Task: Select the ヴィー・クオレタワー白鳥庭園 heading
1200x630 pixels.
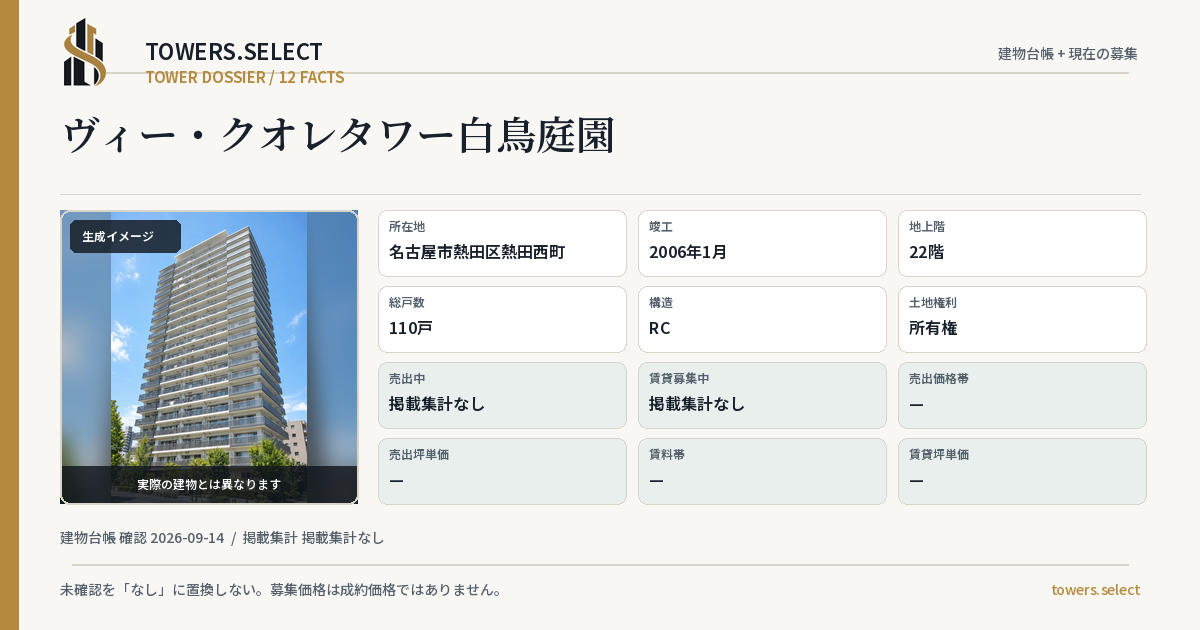Action: (x=338, y=136)
